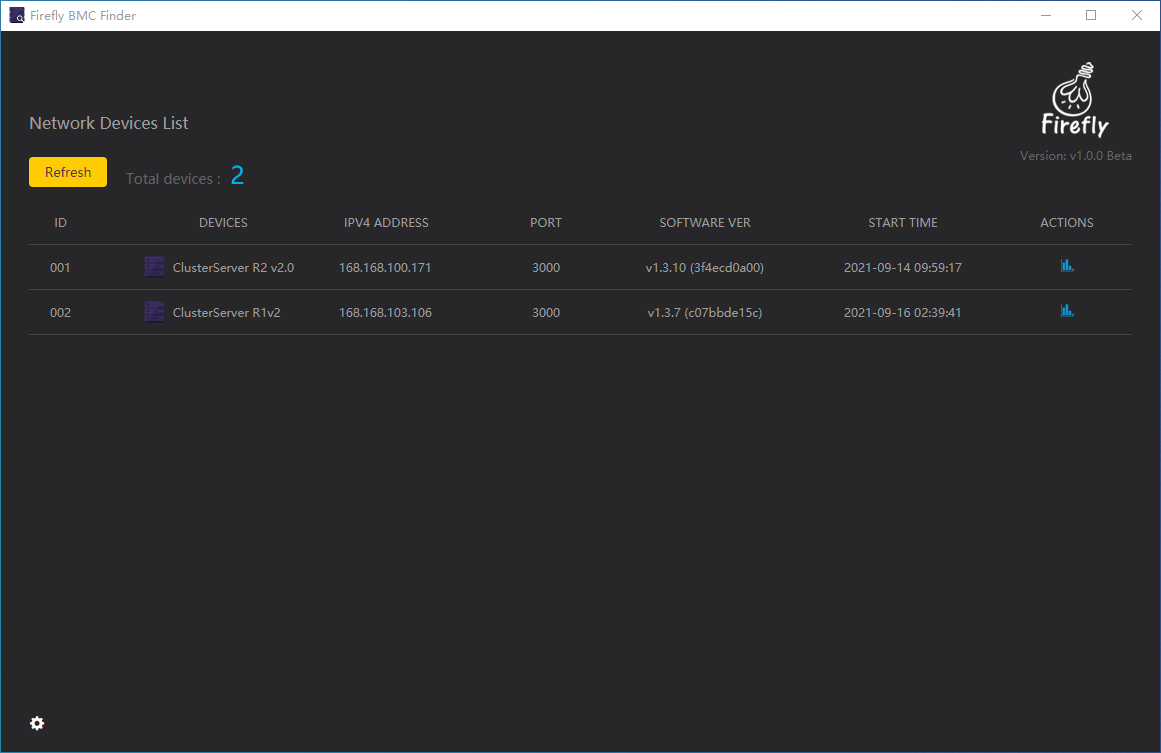This screenshot has height=753, width=1161.
Task: Open stats chart icon for ClusterServer R2 v2.0
Action: [x=1067, y=266]
